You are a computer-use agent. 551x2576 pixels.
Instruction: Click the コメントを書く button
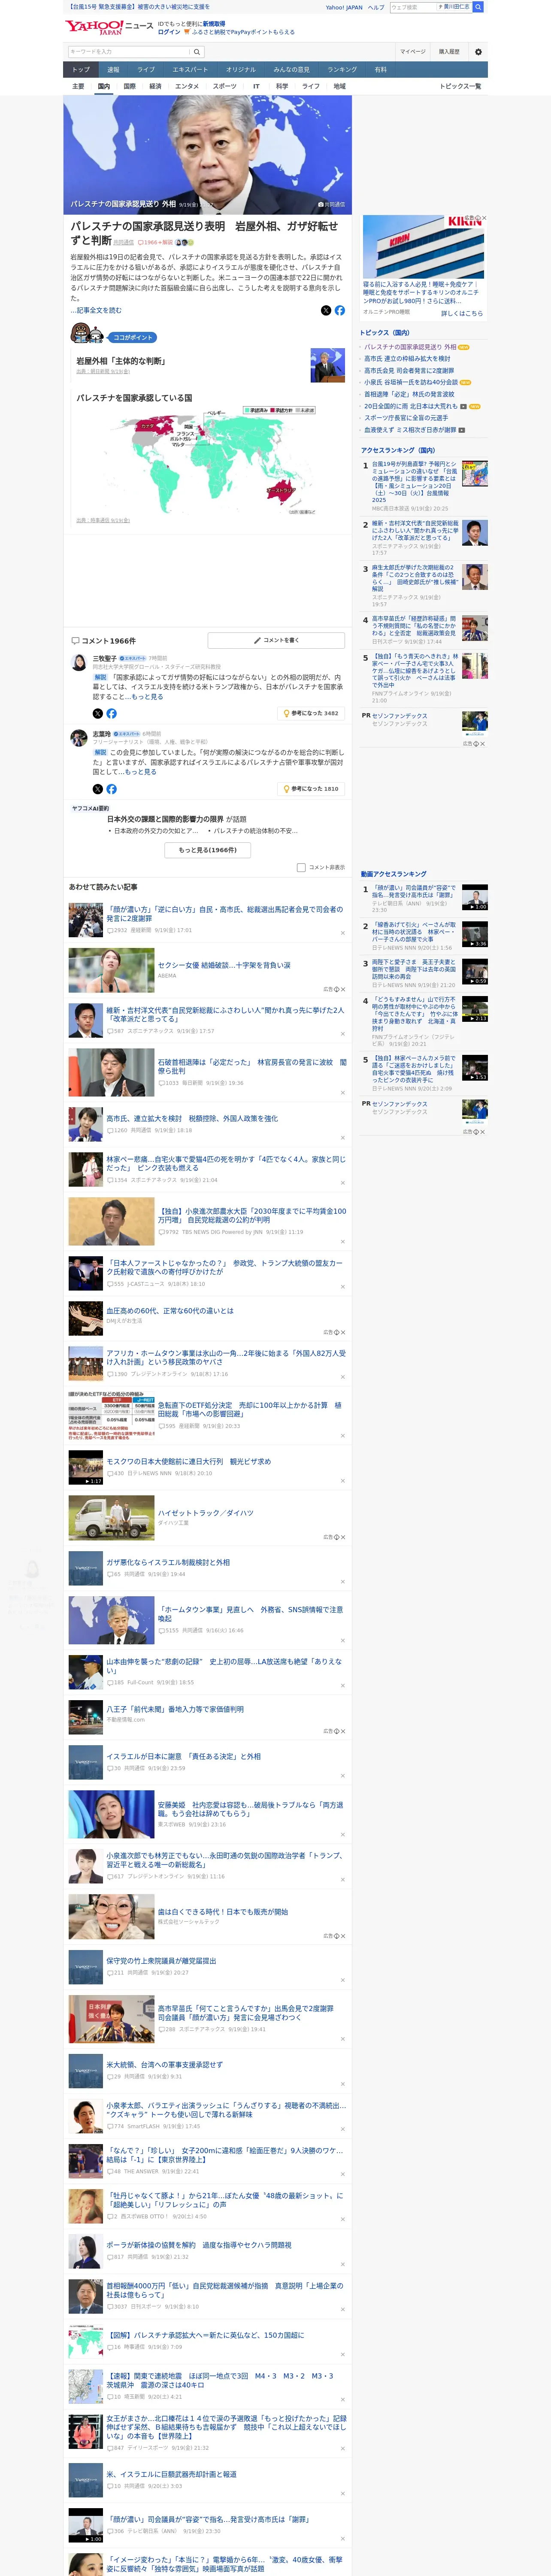coord(276,640)
